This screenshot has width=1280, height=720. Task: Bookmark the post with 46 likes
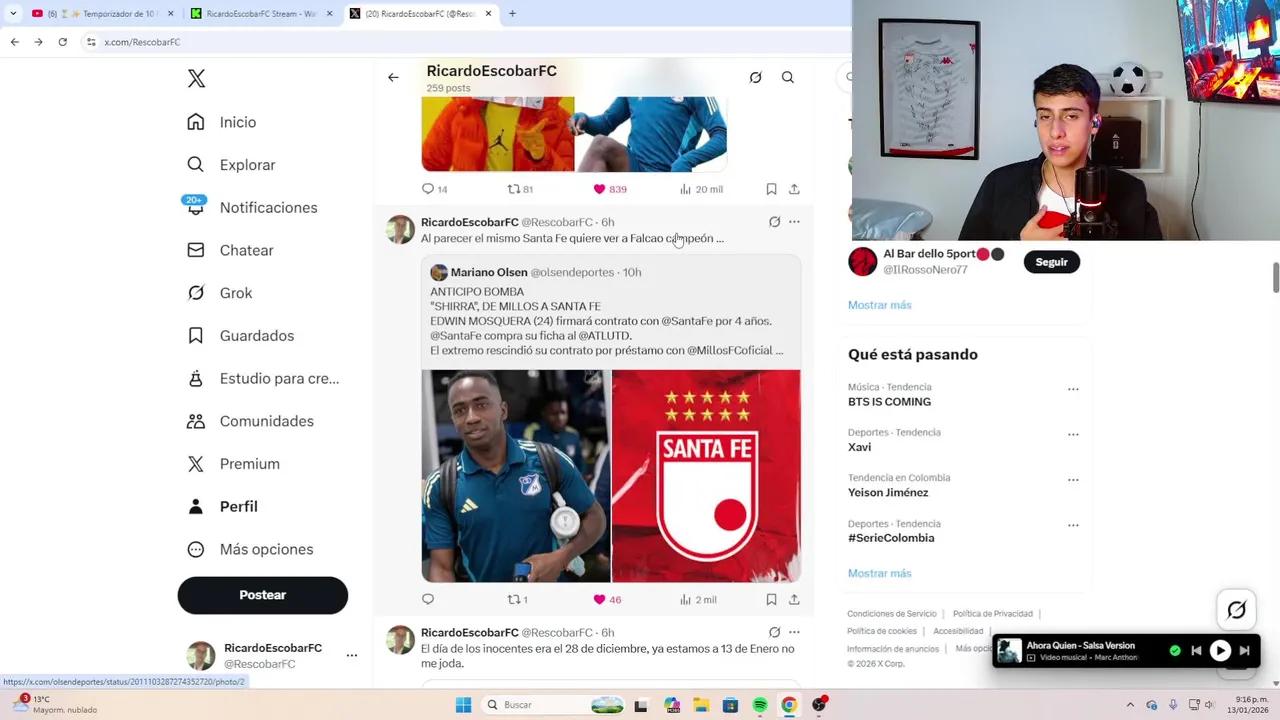(771, 600)
